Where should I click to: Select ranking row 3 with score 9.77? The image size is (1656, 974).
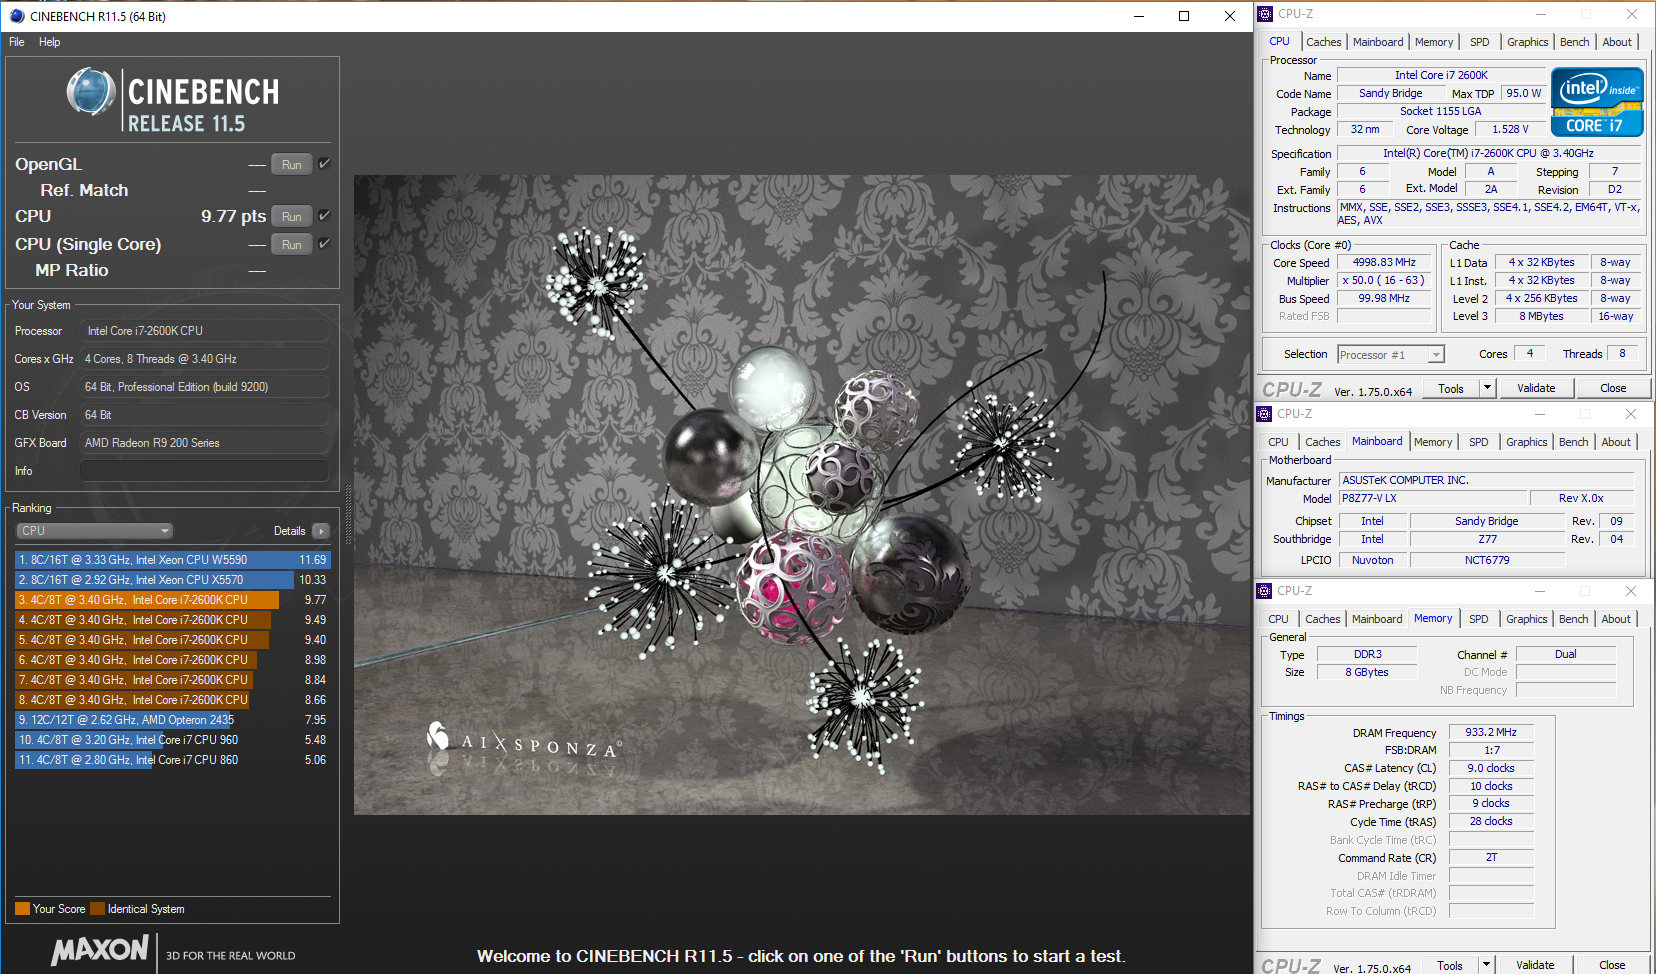172,600
